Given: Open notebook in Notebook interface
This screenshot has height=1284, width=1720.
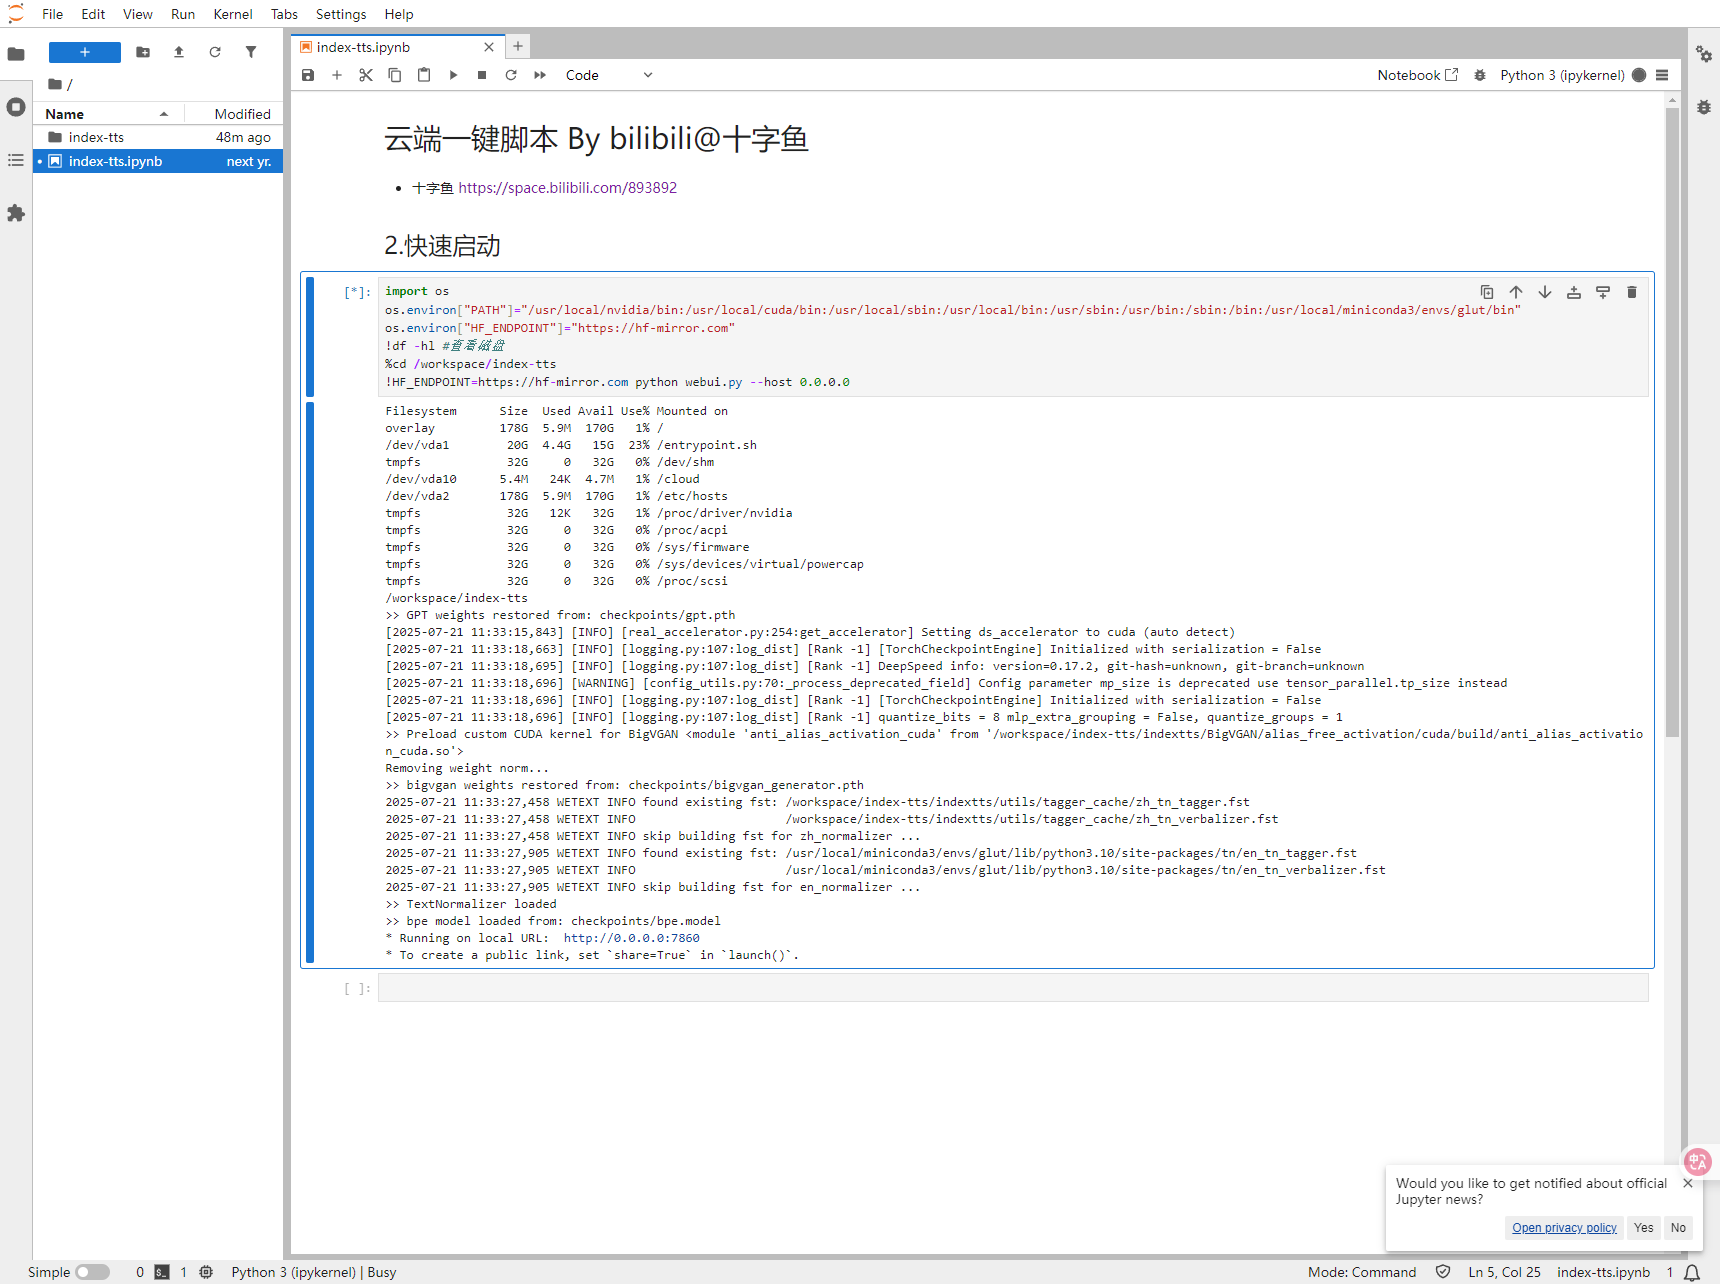Looking at the screenshot, I should (x=1418, y=75).
